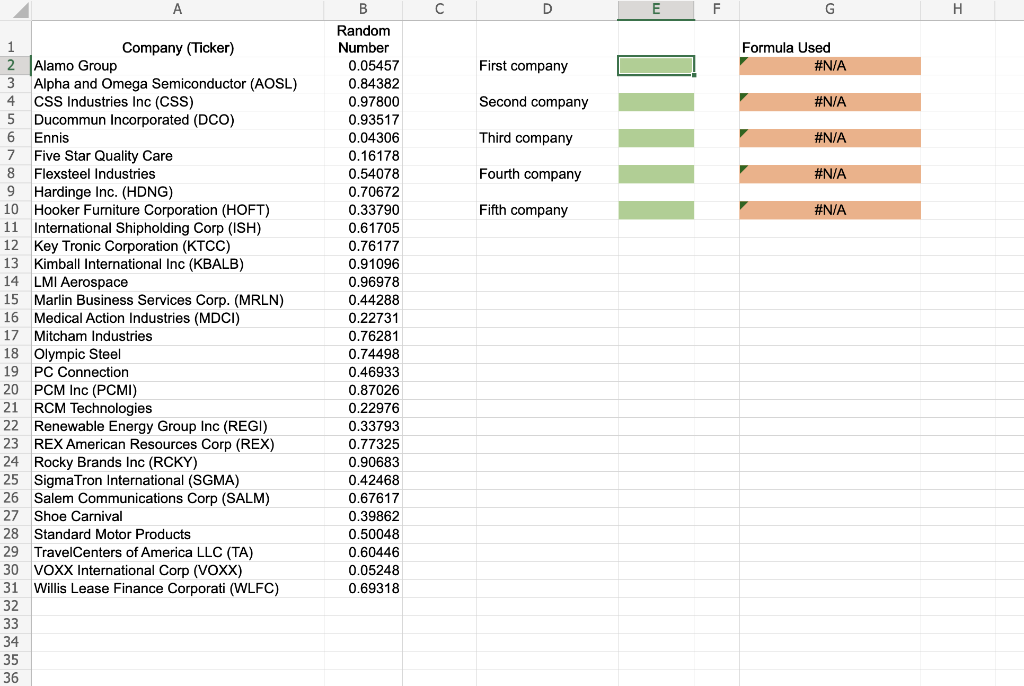Select column H header
Screen dimensions: 1024x686
957,9
